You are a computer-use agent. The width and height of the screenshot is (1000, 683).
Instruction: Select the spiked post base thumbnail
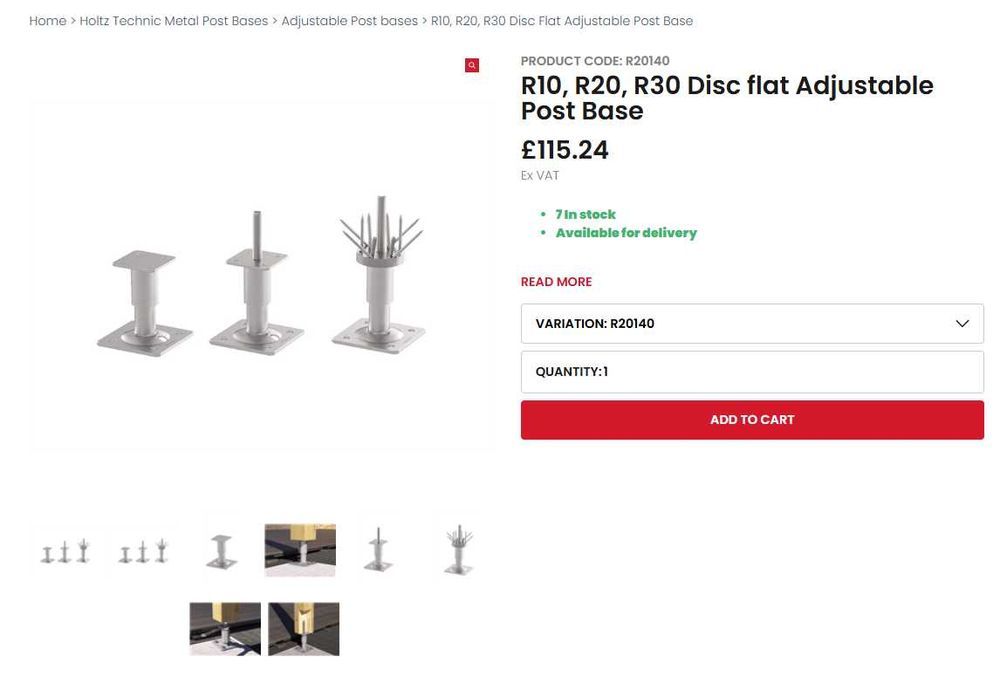(457, 550)
